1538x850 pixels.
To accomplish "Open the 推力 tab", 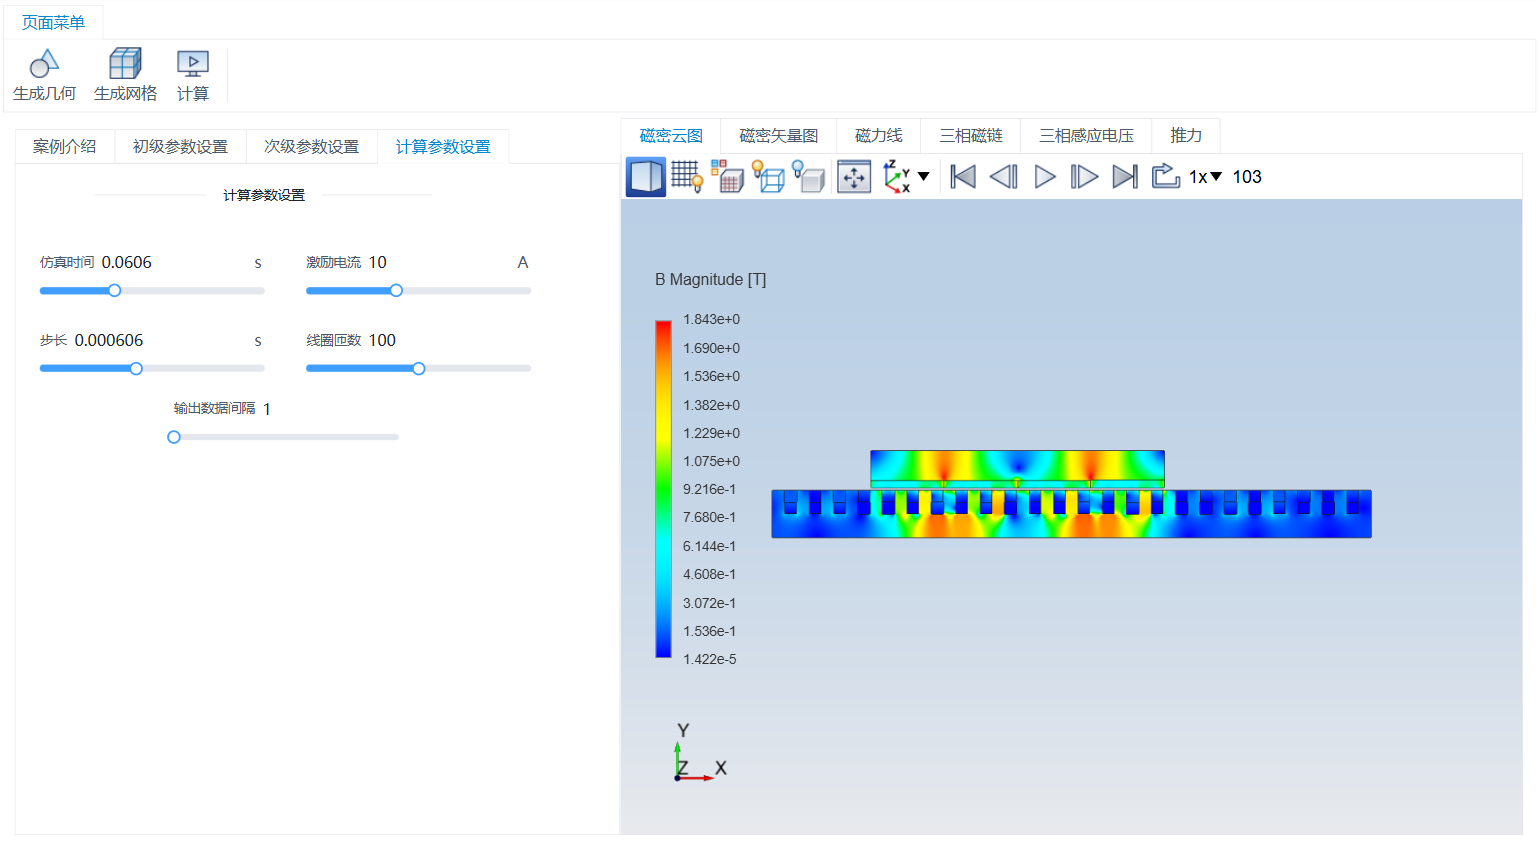I will click(x=1186, y=135).
